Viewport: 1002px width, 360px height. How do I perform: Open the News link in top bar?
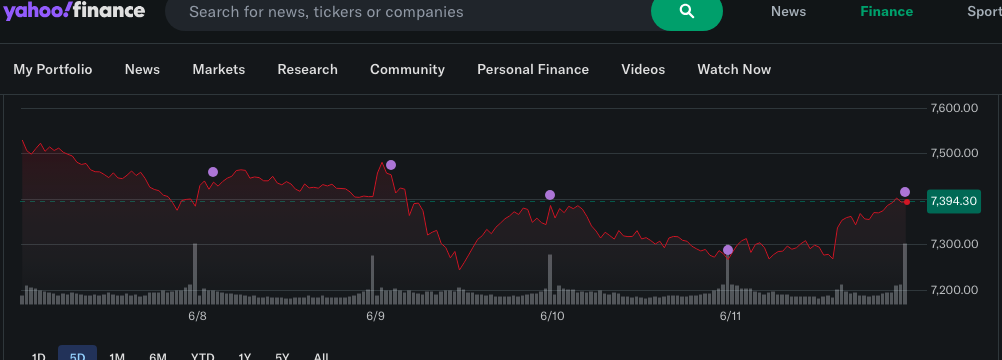point(788,12)
